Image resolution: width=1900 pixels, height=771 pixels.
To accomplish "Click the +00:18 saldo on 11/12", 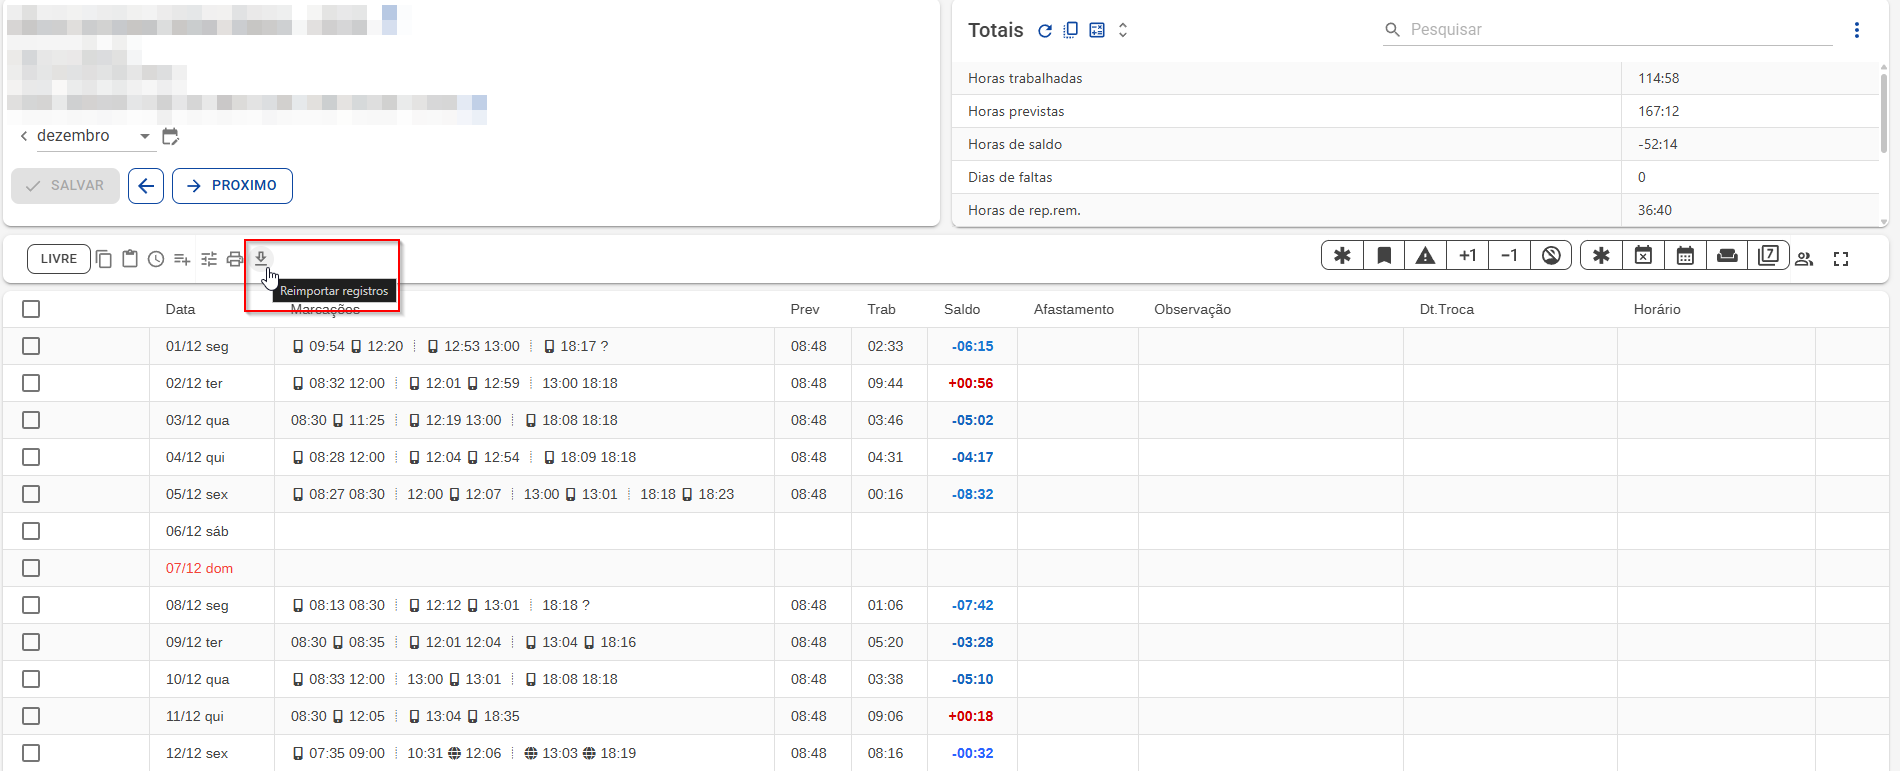I will pyautogui.click(x=971, y=716).
